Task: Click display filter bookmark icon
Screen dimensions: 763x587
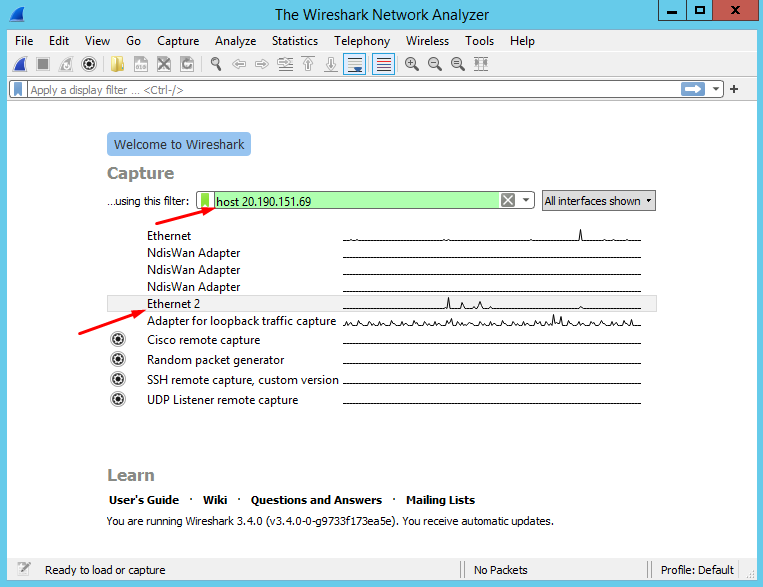Action: pyautogui.click(x=18, y=90)
